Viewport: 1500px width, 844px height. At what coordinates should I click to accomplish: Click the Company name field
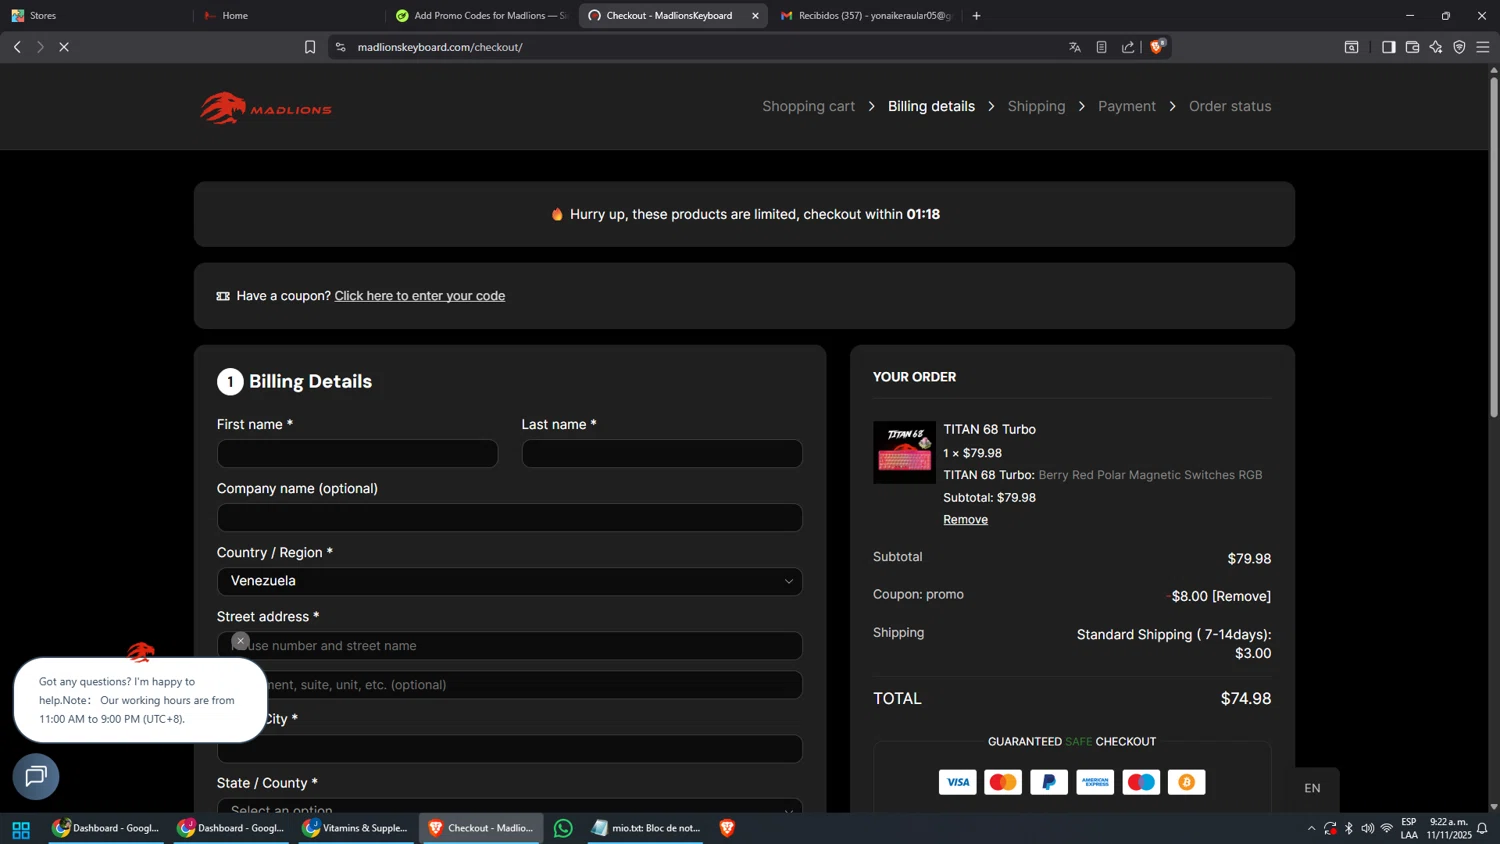coord(509,517)
